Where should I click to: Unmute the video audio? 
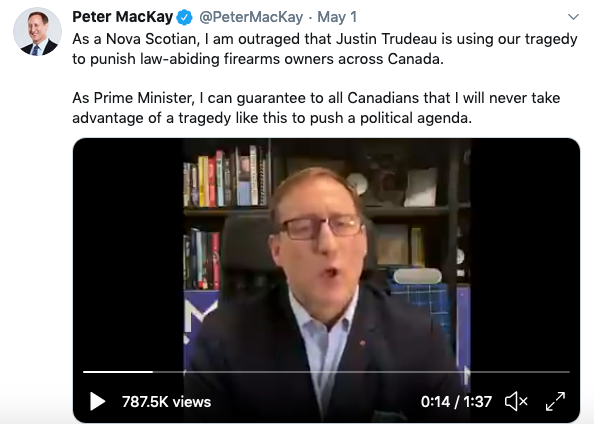tap(516, 401)
